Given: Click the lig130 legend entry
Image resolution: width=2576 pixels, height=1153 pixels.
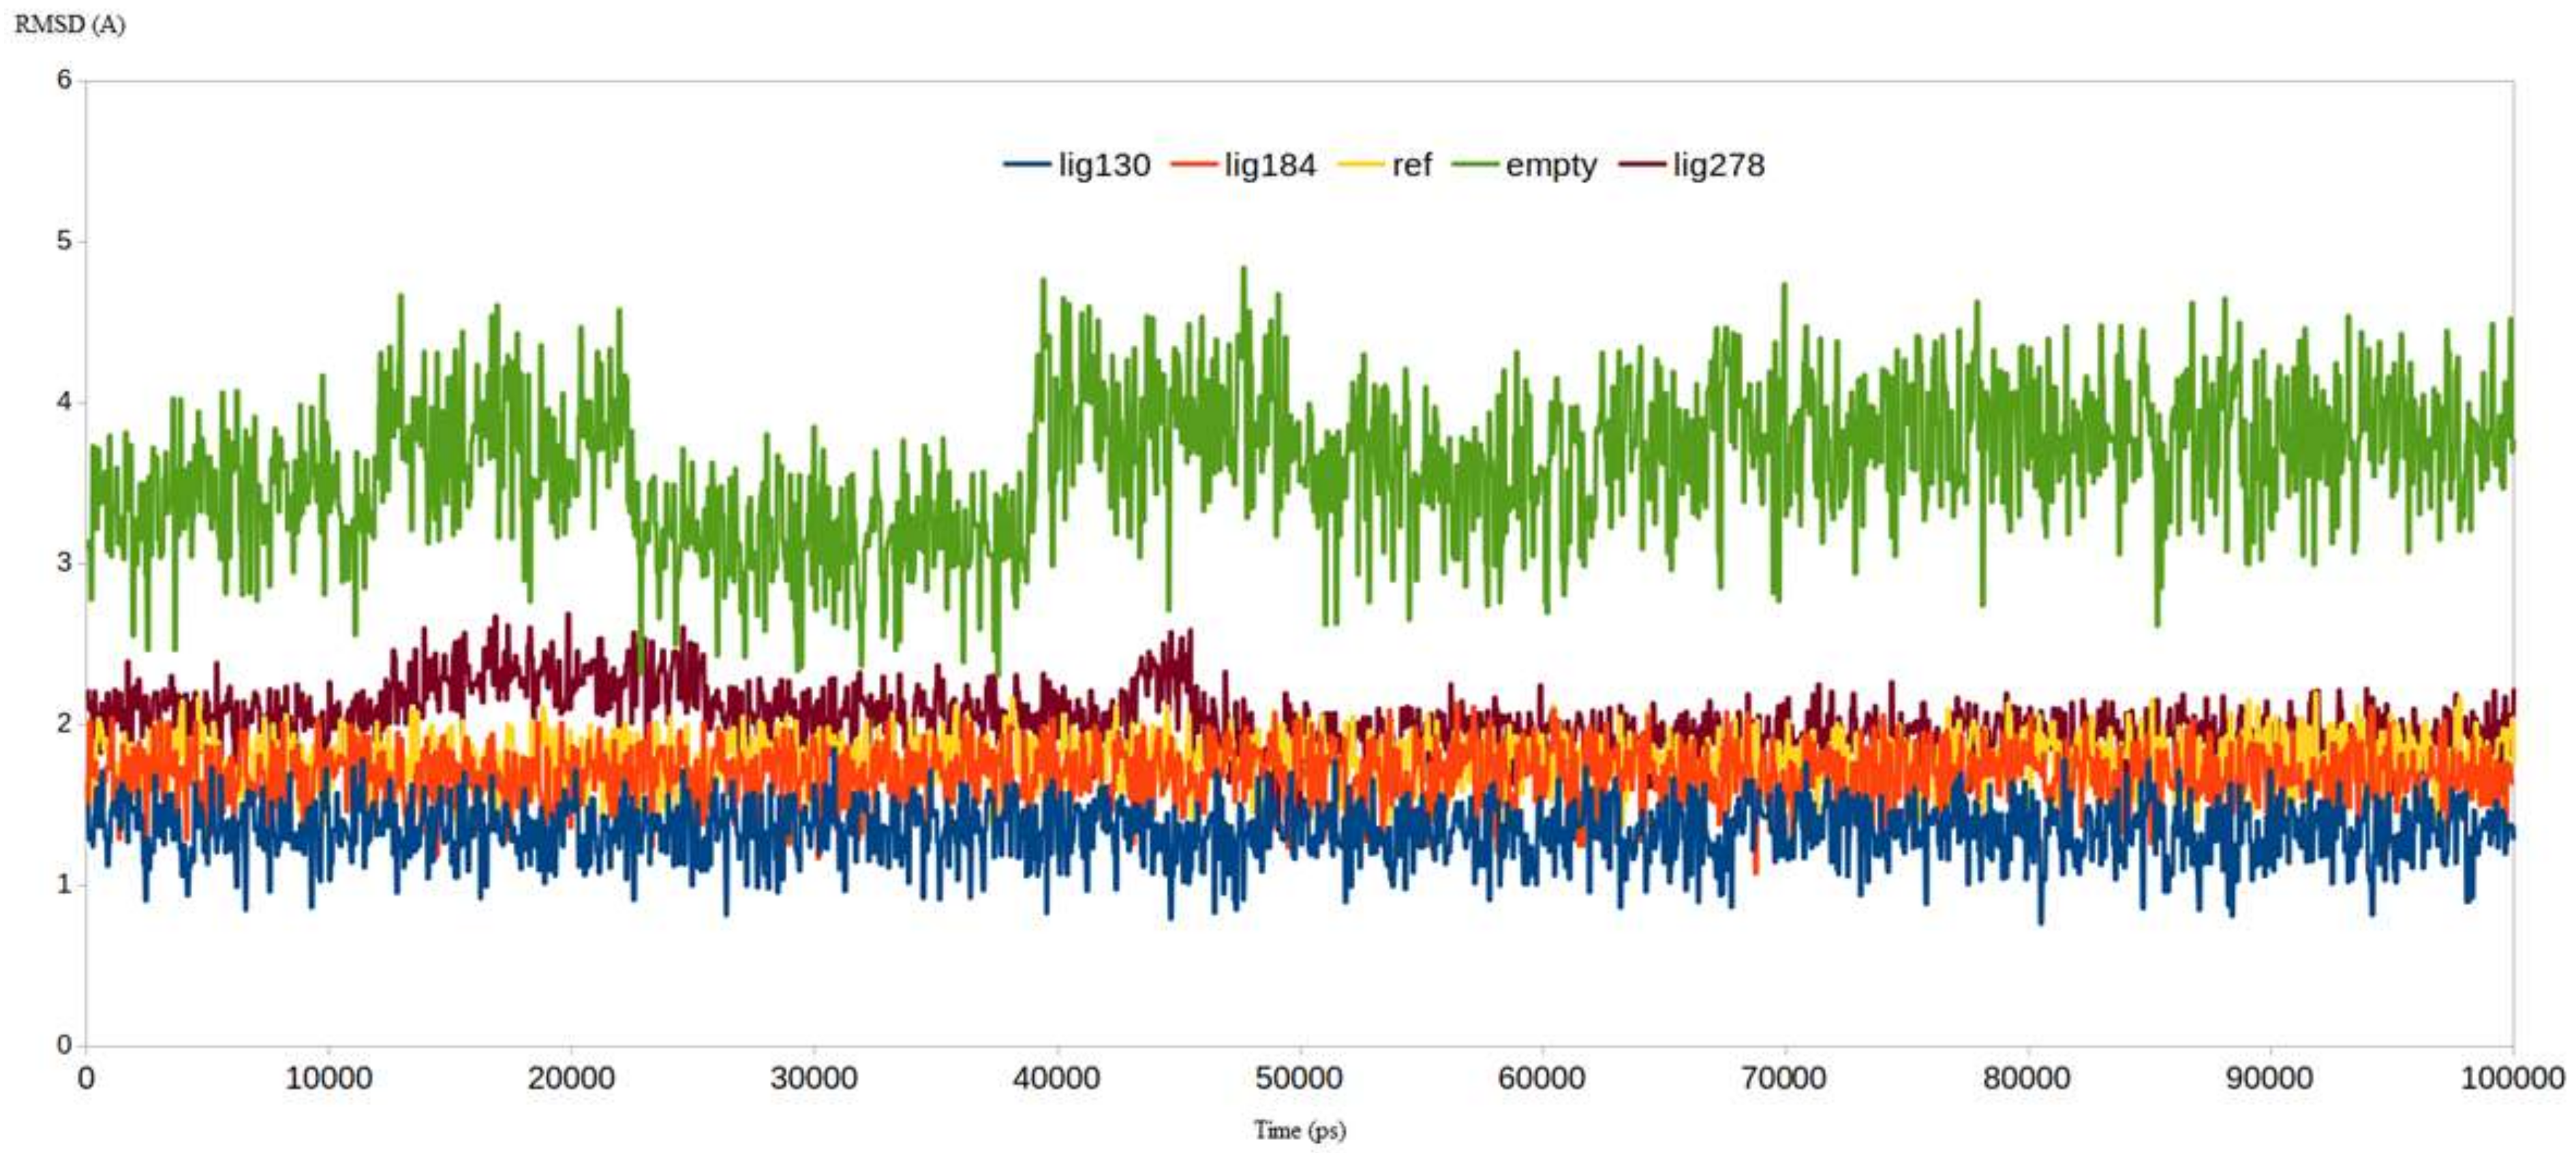Looking at the screenshot, I should click(1104, 165).
